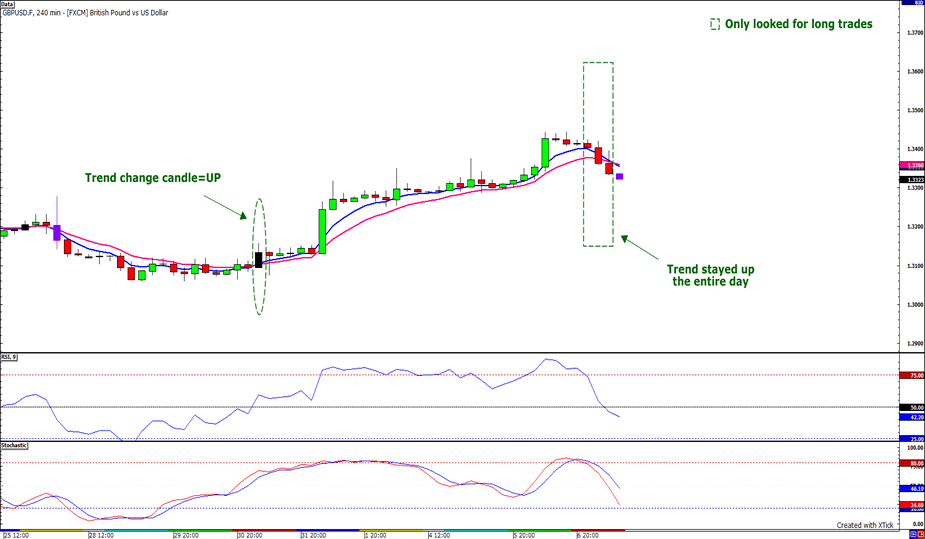
Task: Select the RSI 25.00 level marker
Action: (912, 439)
